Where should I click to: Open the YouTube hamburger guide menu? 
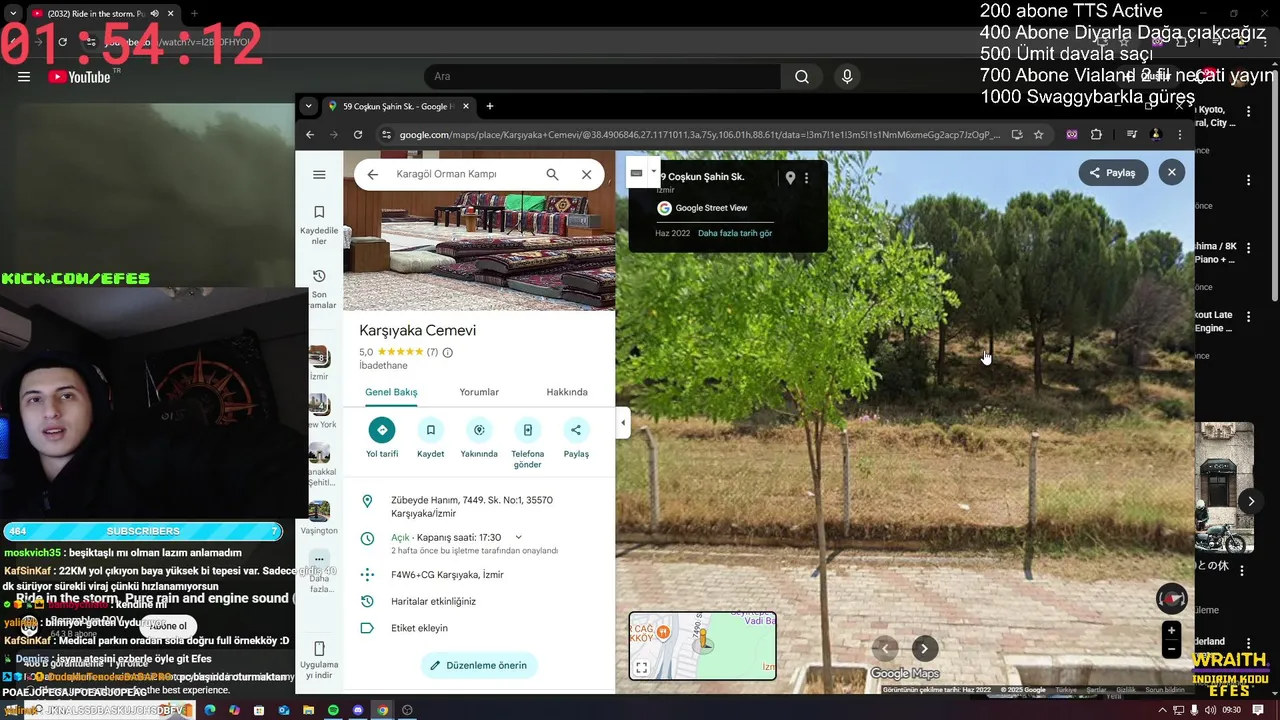24,76
